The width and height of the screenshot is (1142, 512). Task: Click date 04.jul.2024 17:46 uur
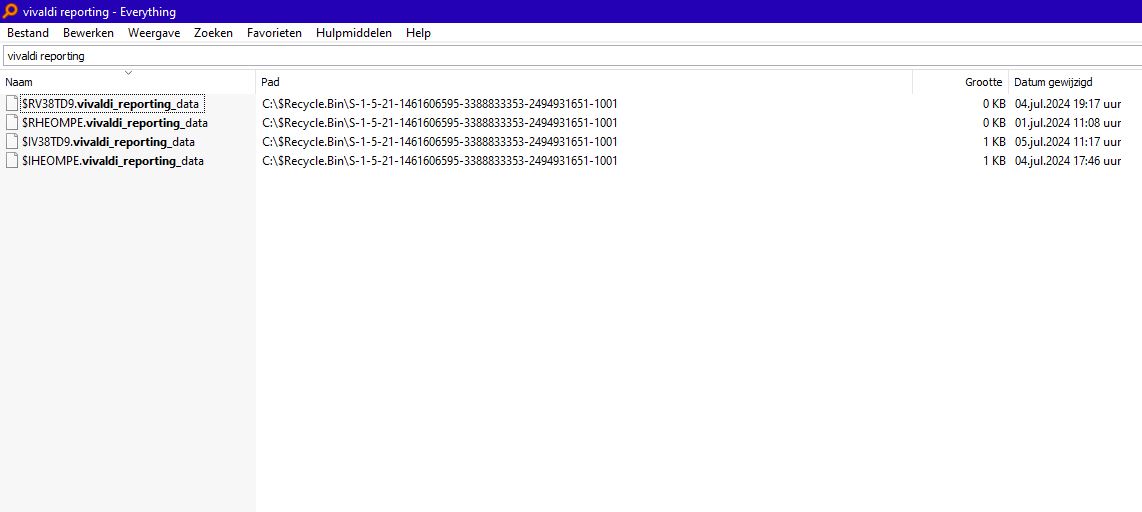(1068, 160)
